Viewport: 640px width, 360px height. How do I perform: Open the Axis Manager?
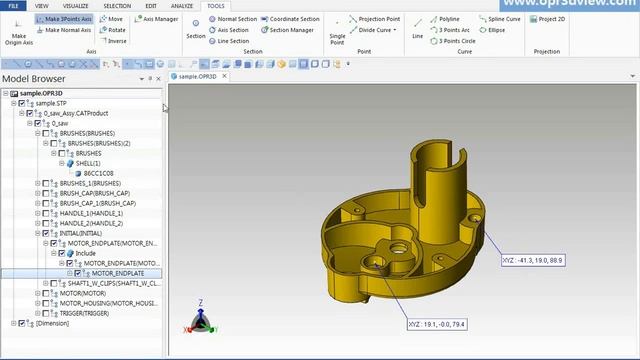point(156,19)
